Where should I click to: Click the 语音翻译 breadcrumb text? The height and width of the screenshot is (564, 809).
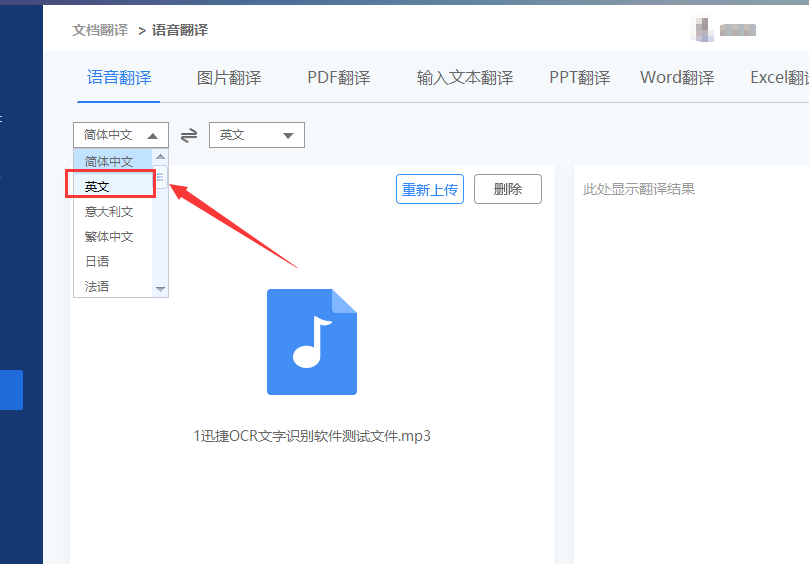[180, 30]
